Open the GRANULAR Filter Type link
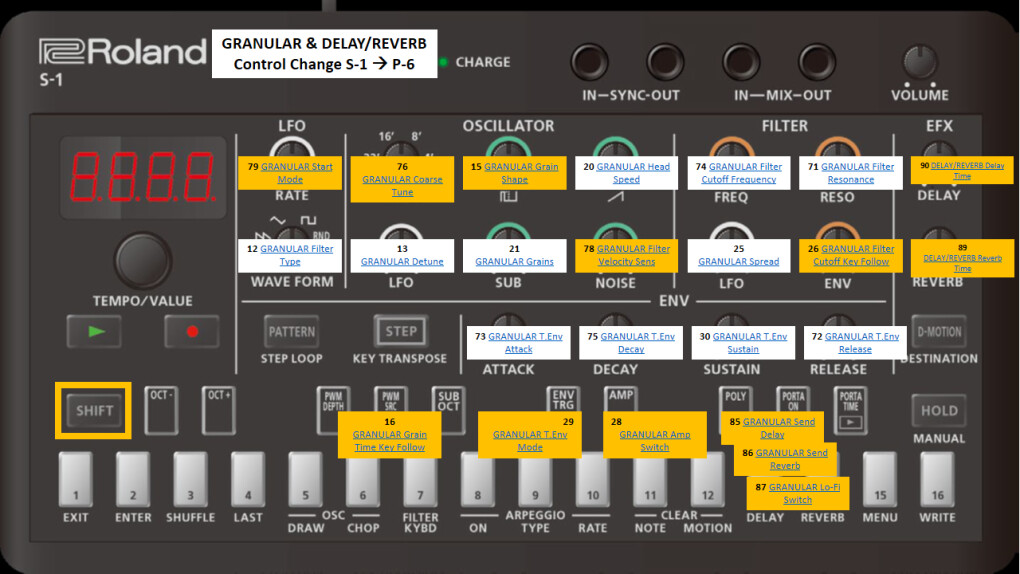1020x574 pixels. (x=296, y=255)
